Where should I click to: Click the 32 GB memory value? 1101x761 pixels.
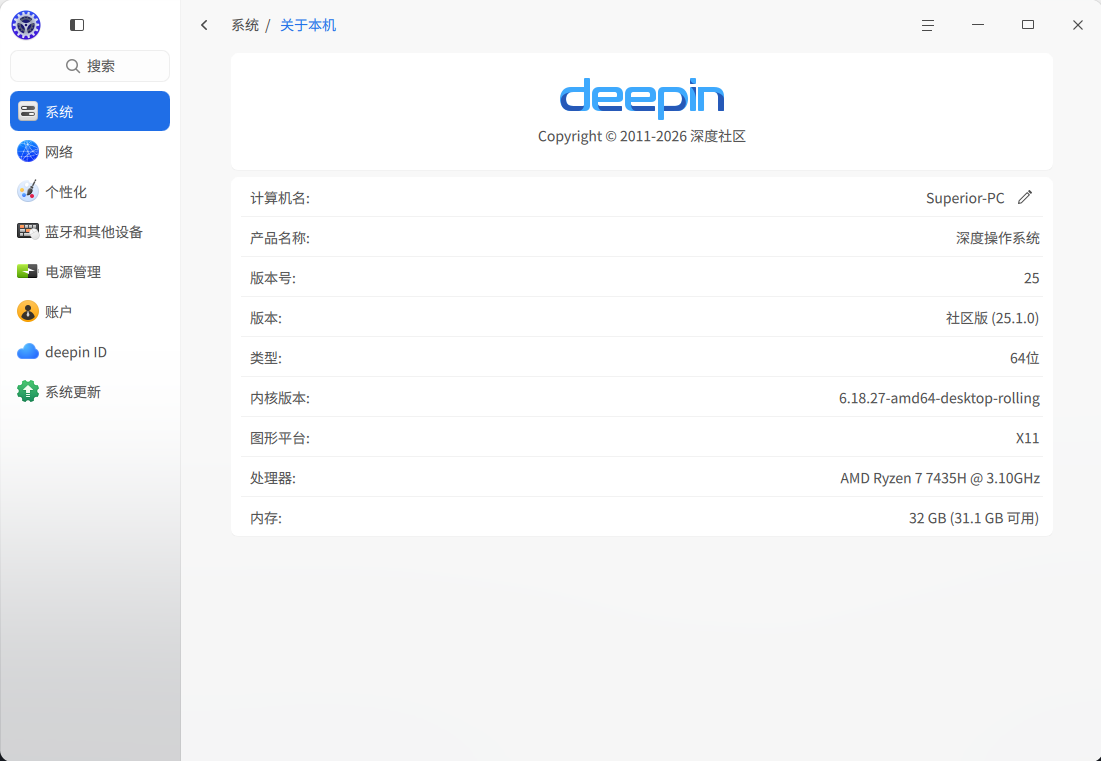coord(974,518)
